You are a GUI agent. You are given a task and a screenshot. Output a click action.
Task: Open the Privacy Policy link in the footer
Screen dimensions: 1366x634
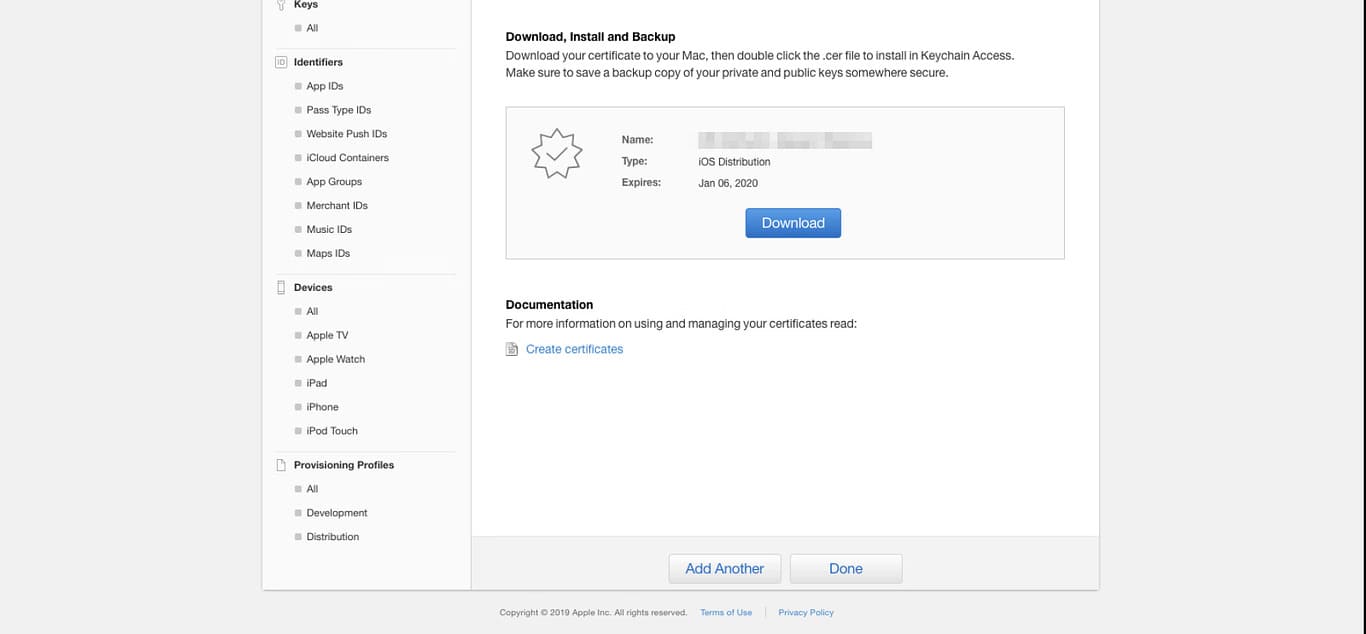click(x=805, y=612)
